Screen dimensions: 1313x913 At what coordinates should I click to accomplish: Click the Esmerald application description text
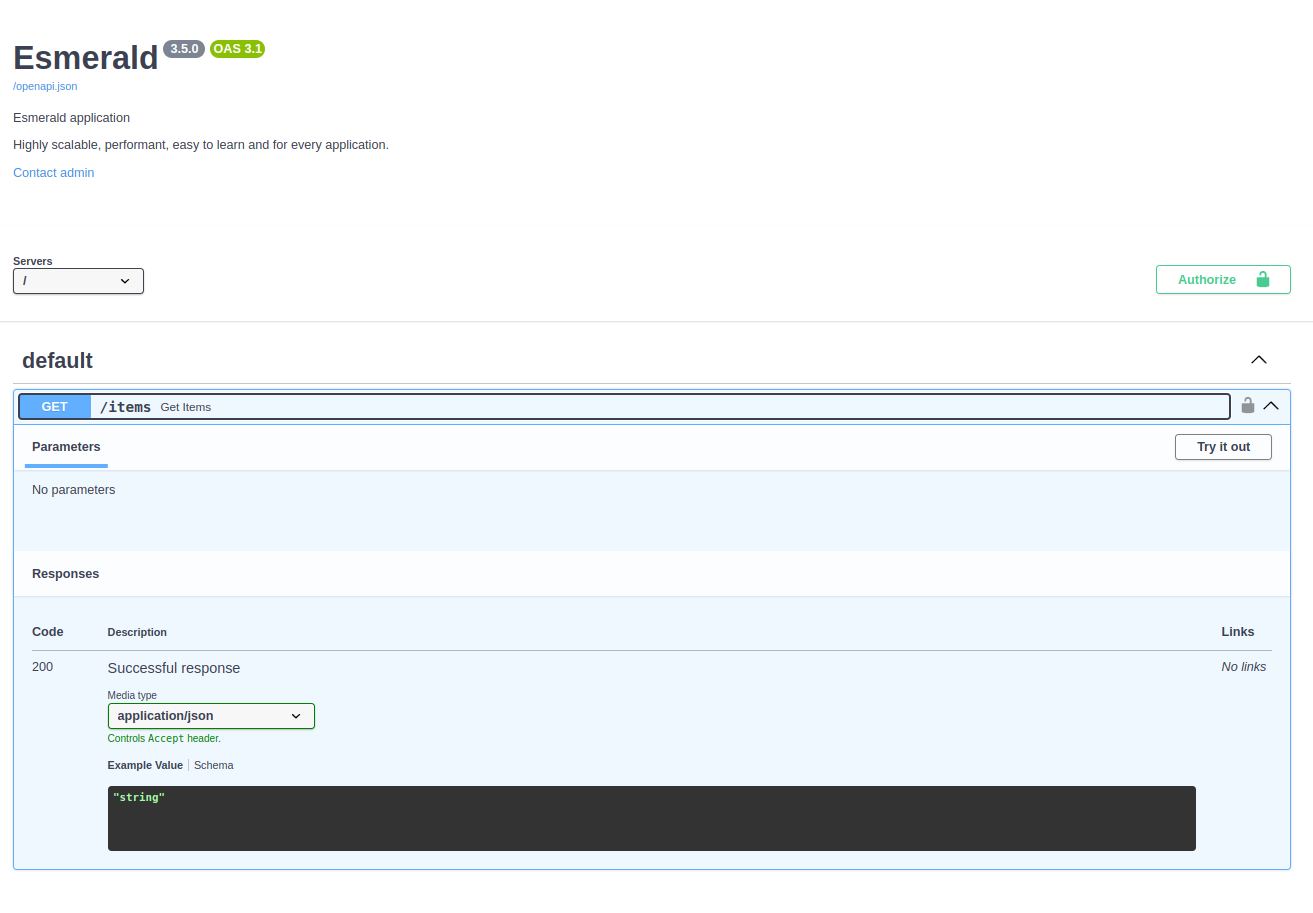pos(72,118)
